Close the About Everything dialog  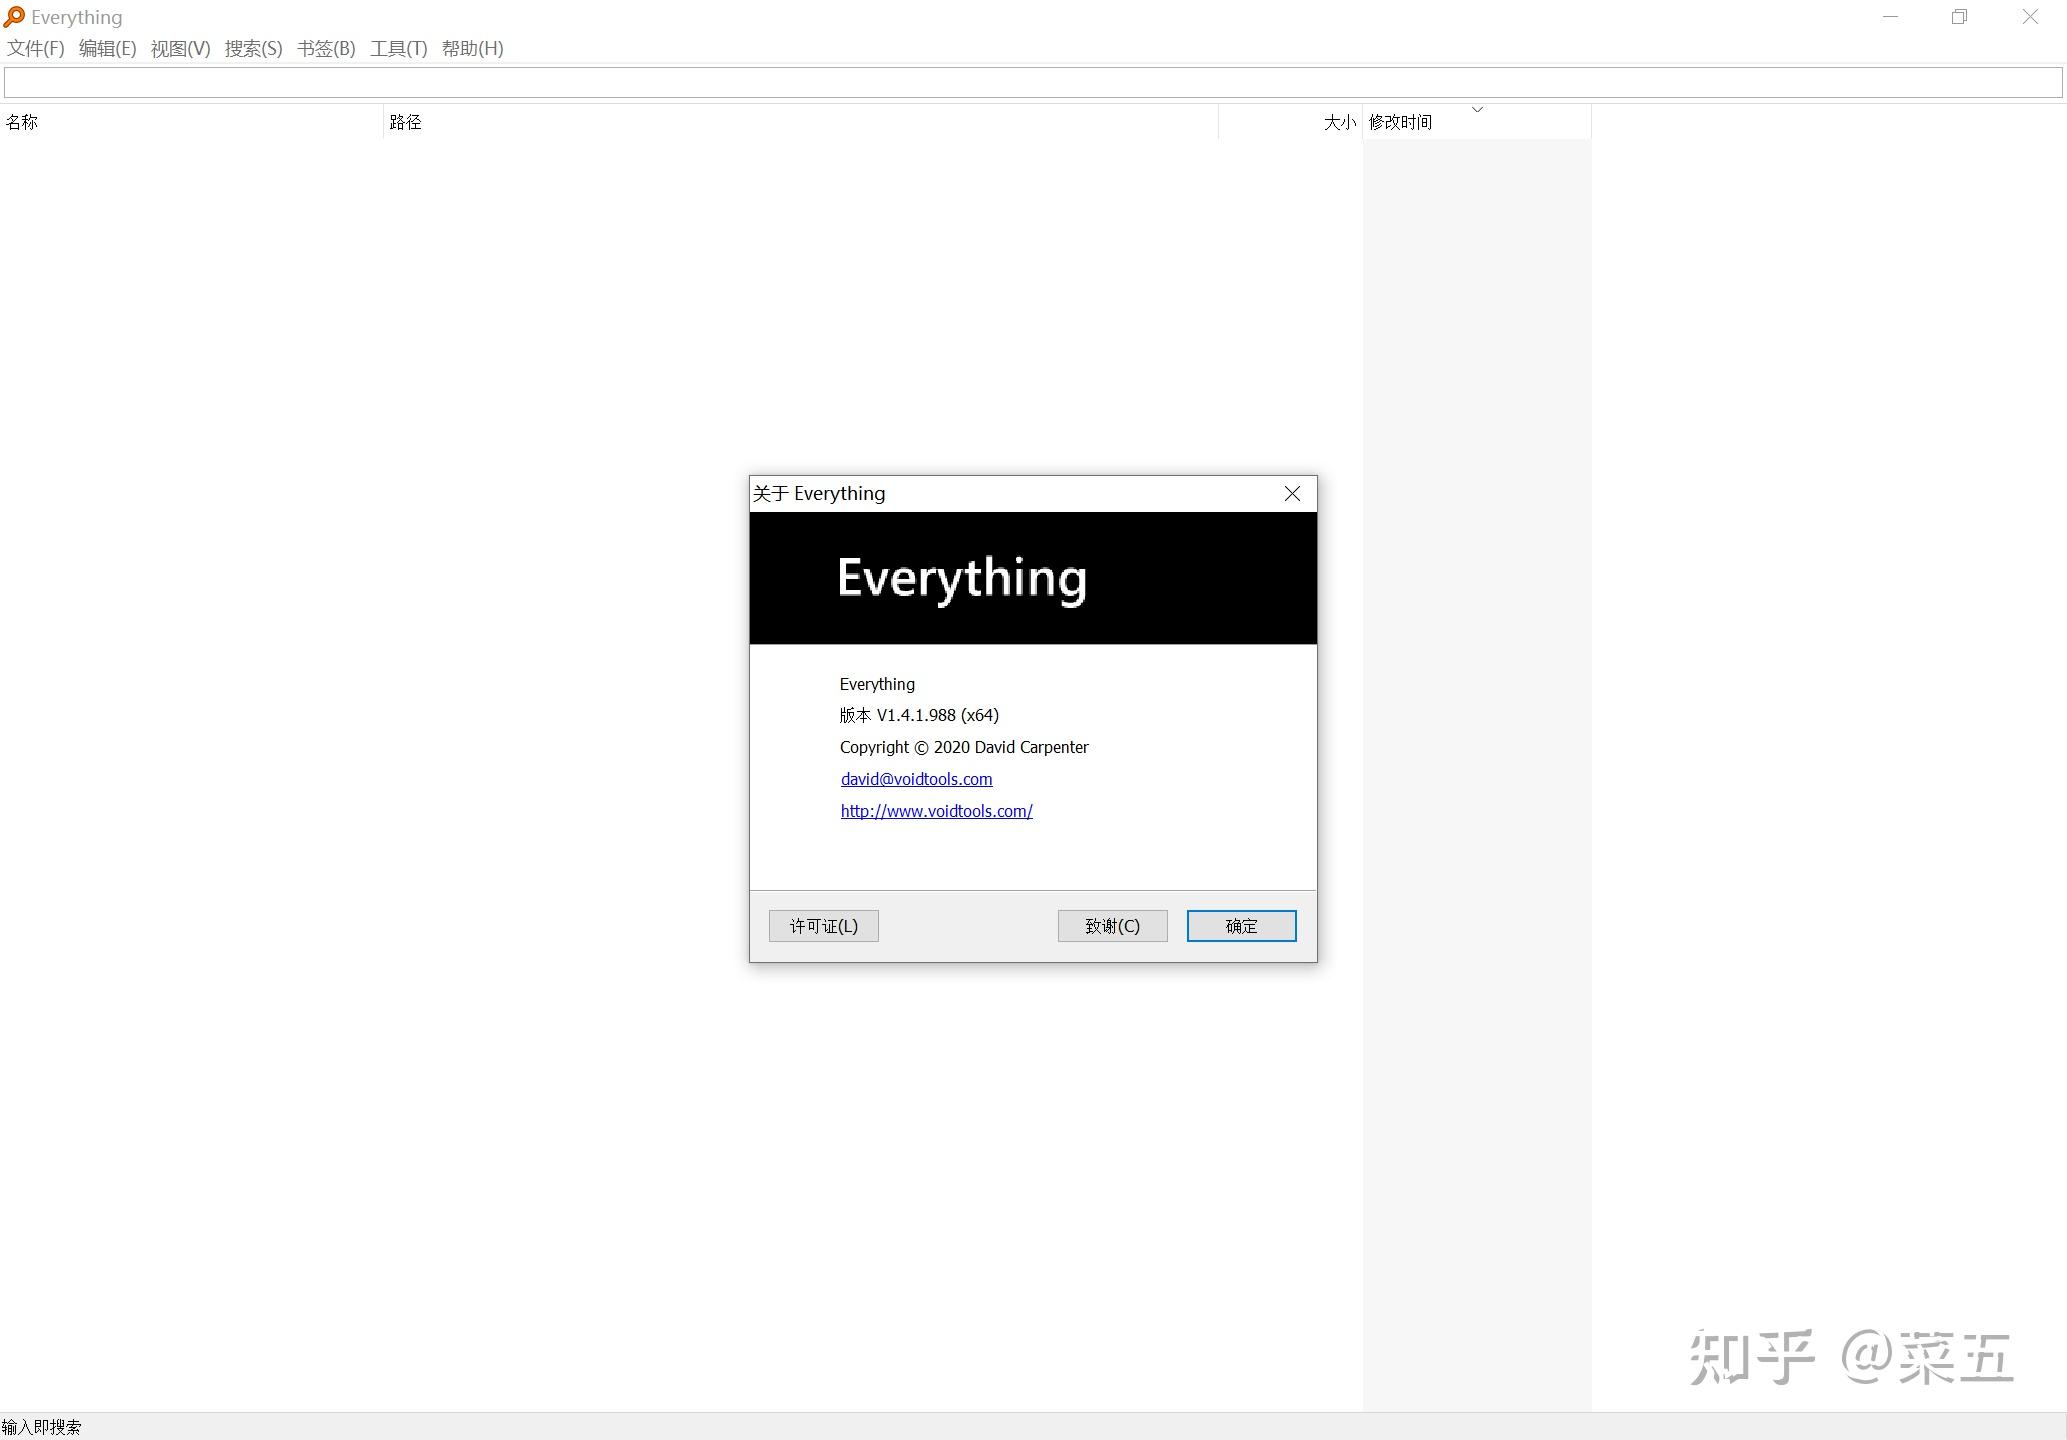click(1292, 494)
